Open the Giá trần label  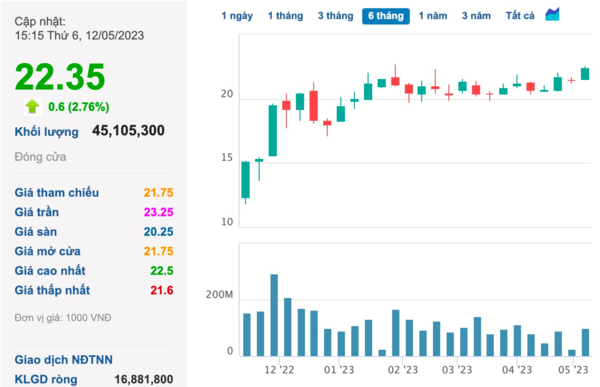[x=37, y=212]
